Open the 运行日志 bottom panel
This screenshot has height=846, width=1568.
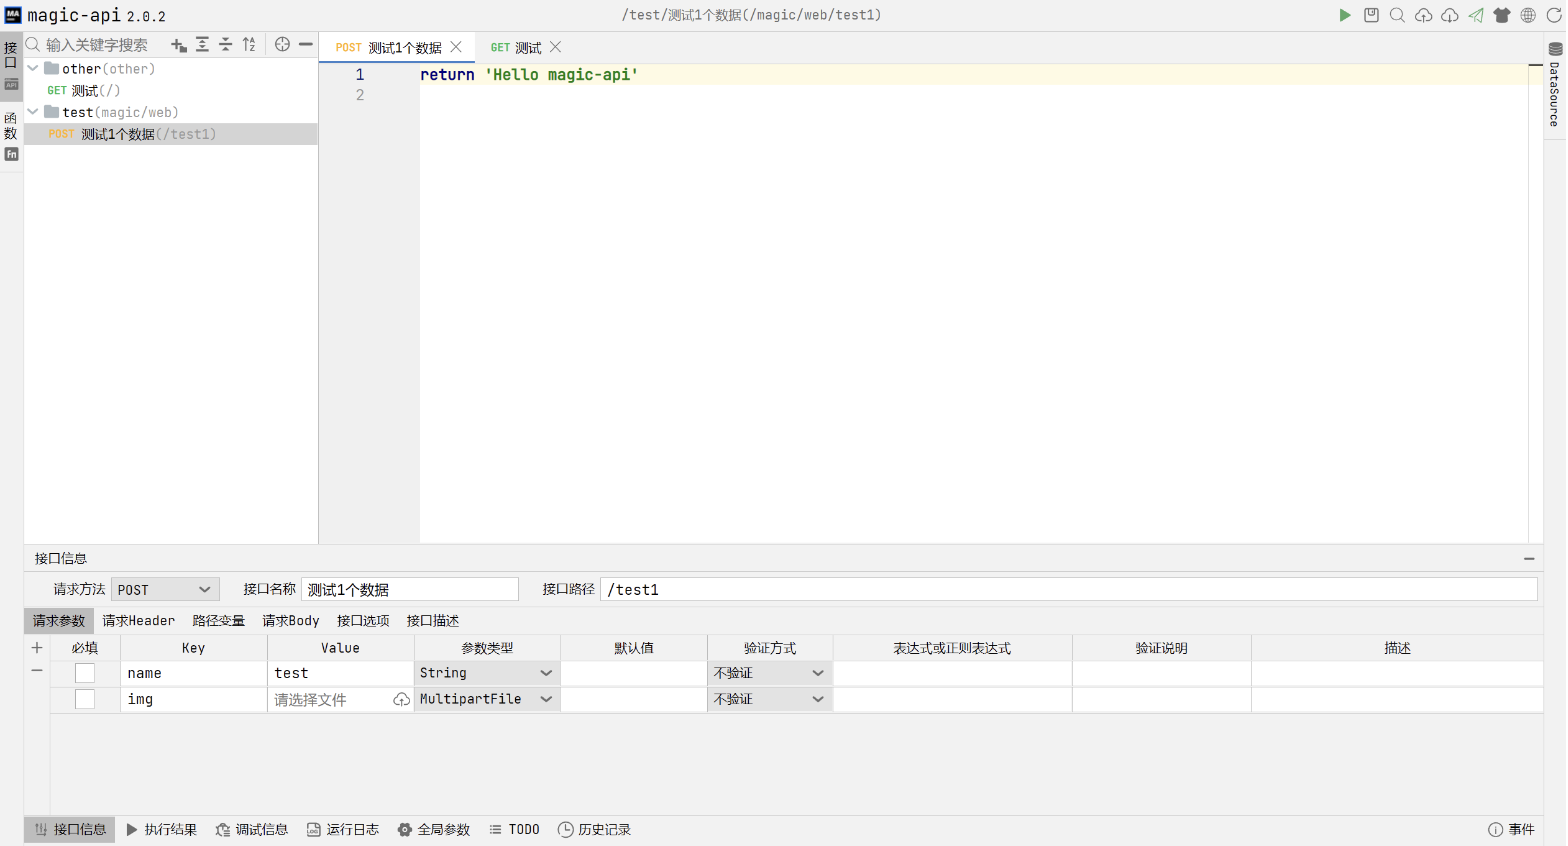click(x=343, y=830)
